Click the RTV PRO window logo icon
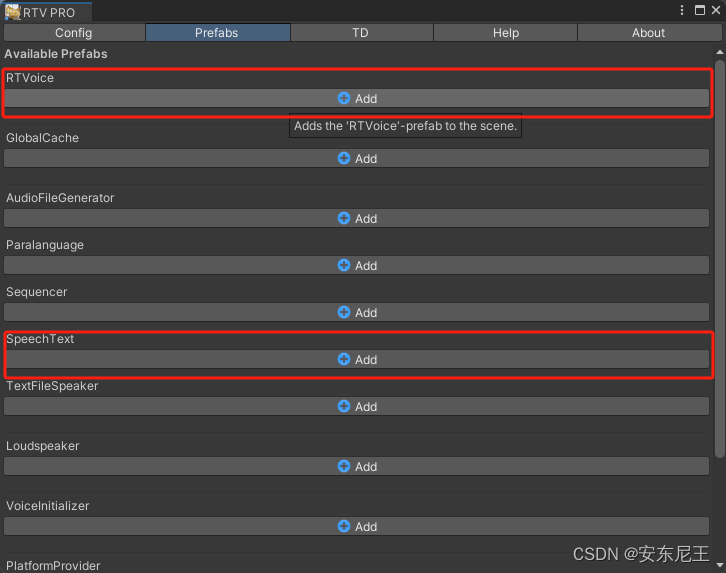The height and width of the screenshot is (573, 726). pyautogui.click(x=13, y=12)
